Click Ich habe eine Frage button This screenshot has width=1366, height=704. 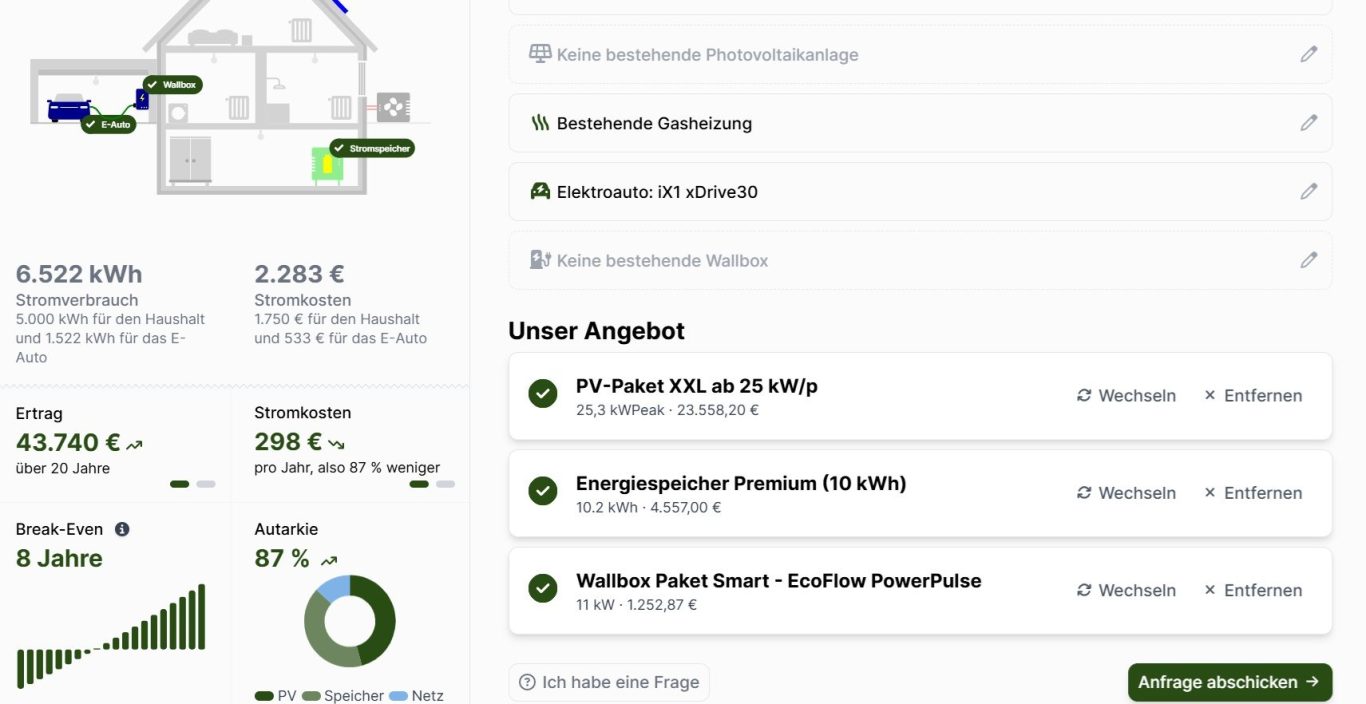pos(609,682)
